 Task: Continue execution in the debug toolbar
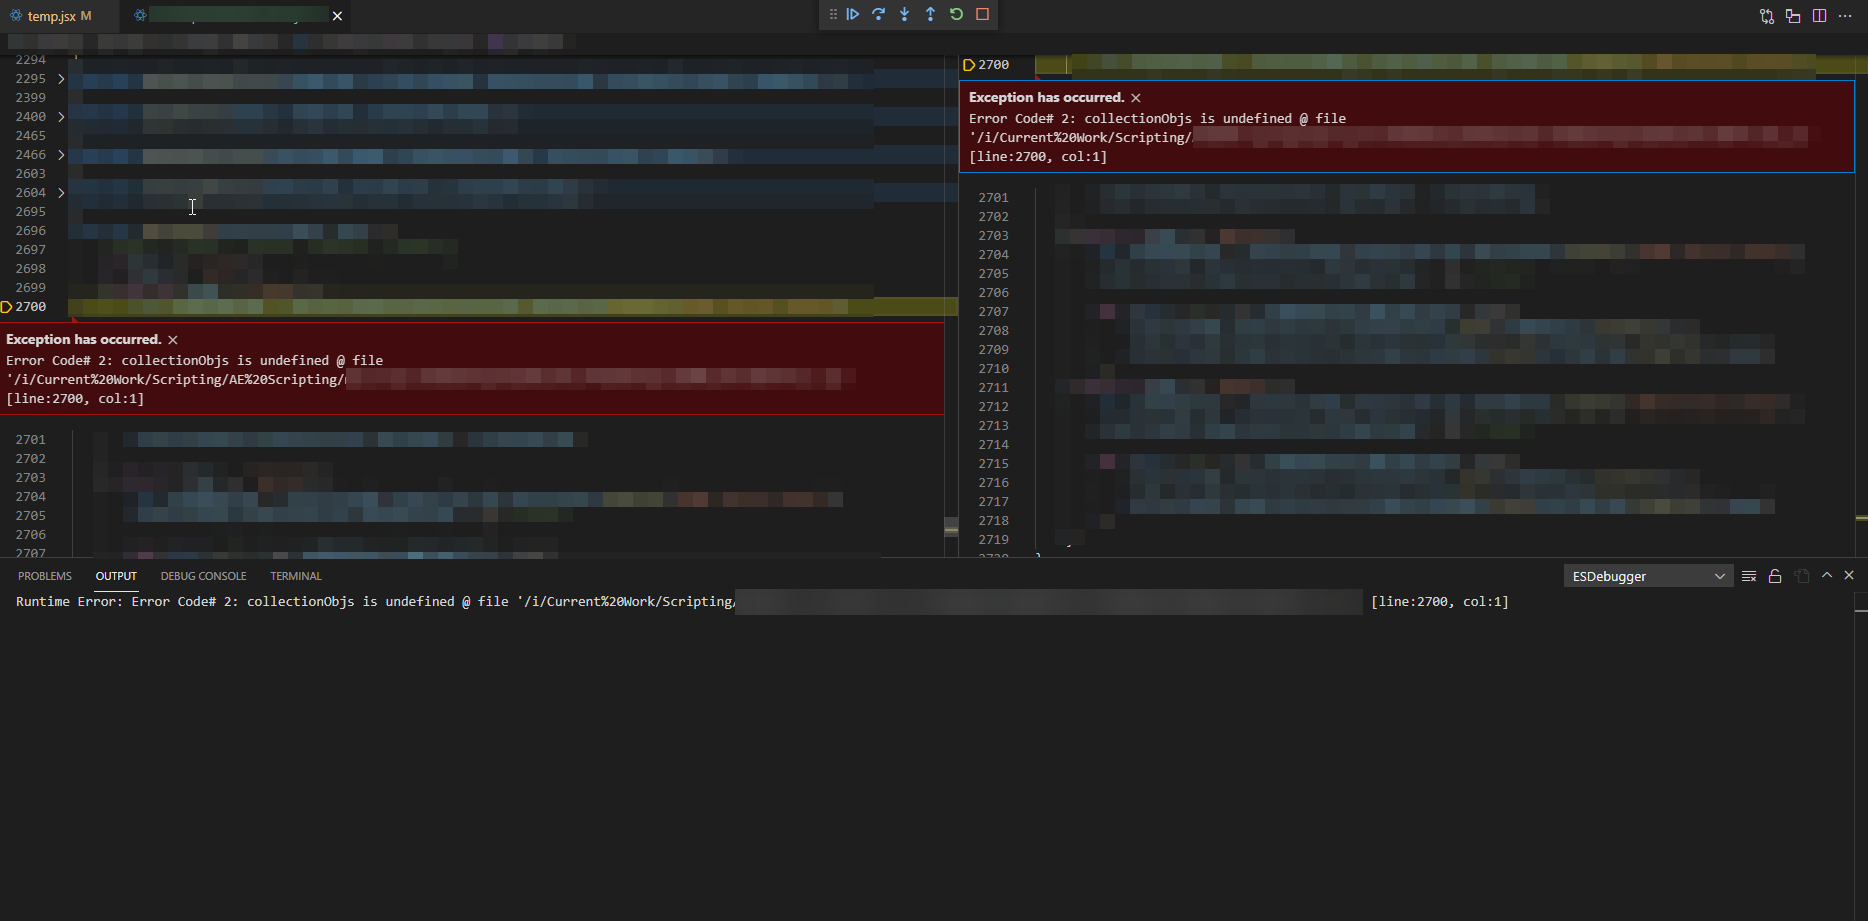pyautogui.click(x=853, y=14)
